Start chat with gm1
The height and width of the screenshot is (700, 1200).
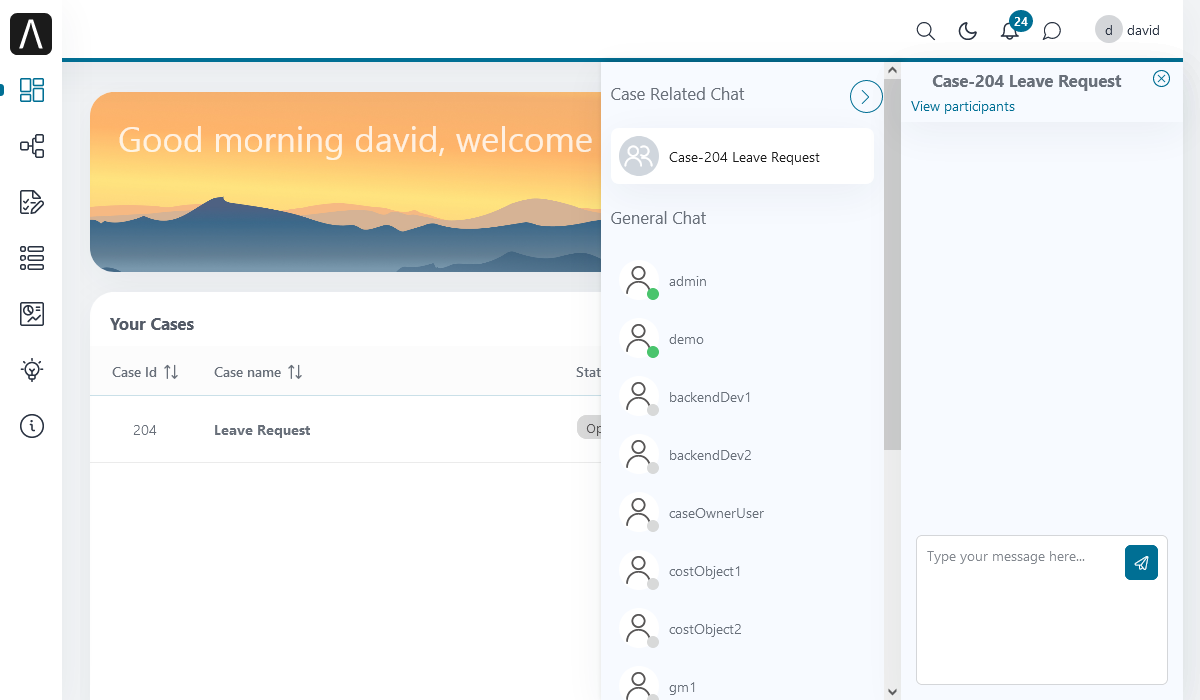point(742,686)
